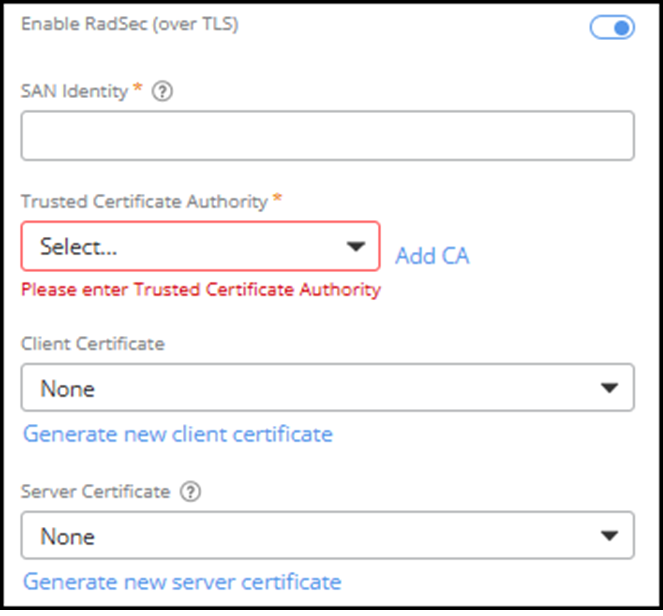The image size is (663, 616).
Task: Click the SAN Identity field label
Action: 74,91
